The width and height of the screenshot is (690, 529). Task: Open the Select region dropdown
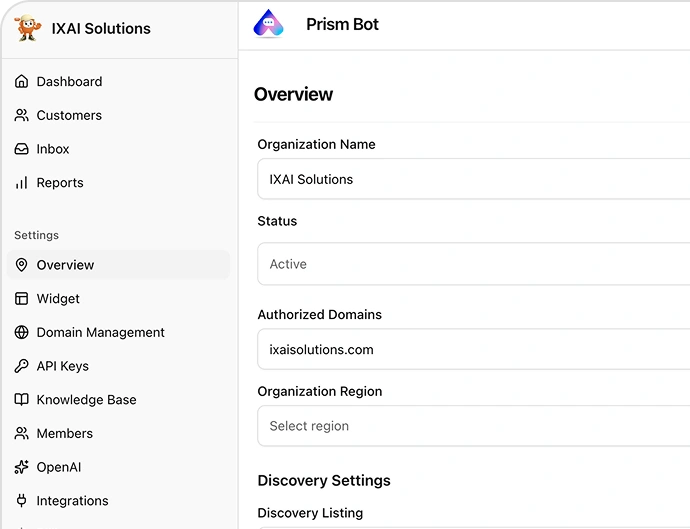point(473,426)
